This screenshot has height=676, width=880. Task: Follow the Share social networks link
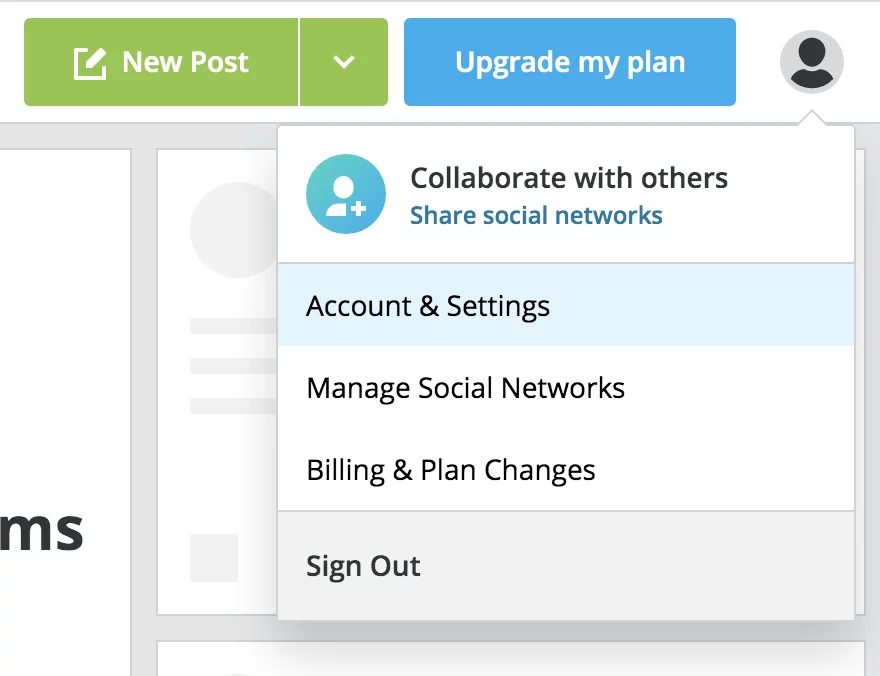(x=536, y=215)
